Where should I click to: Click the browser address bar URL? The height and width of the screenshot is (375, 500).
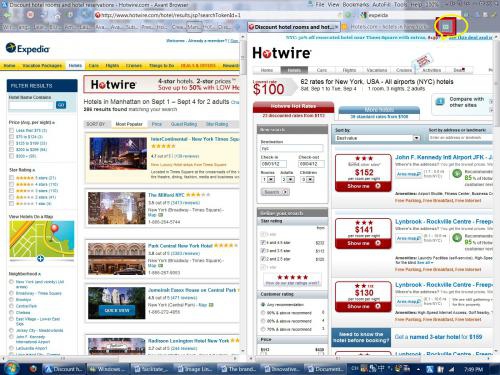coord(171,15)
